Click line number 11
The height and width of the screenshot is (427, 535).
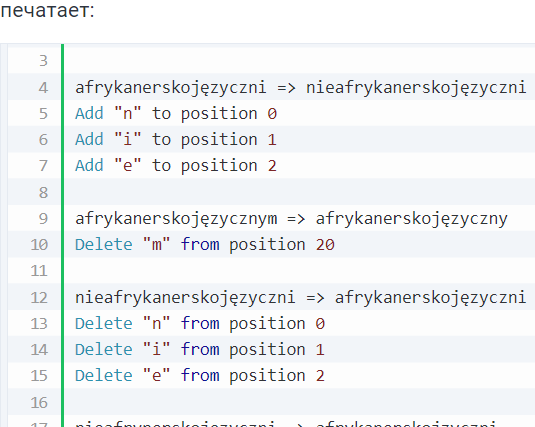click(39, 271)
